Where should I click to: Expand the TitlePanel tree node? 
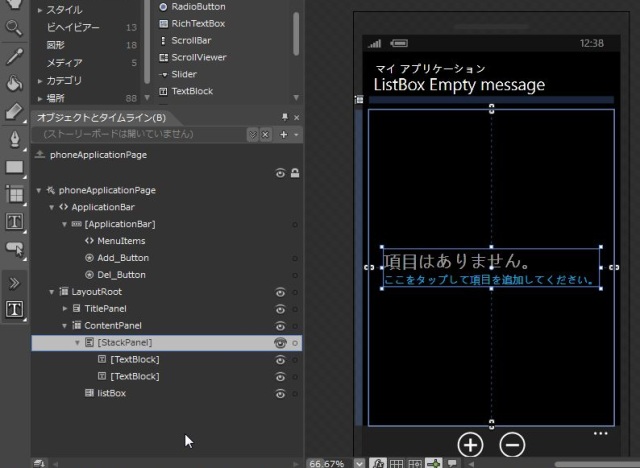[x=64, y=308]
